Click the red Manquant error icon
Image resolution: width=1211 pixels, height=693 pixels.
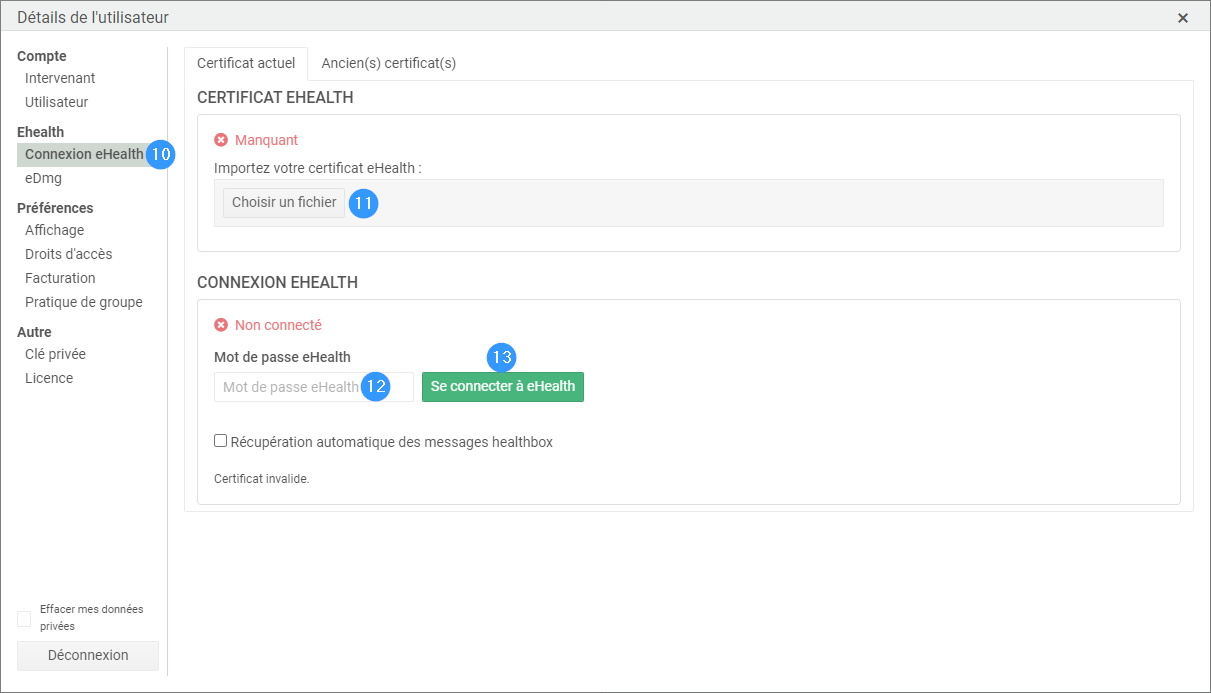coord(221,140)
